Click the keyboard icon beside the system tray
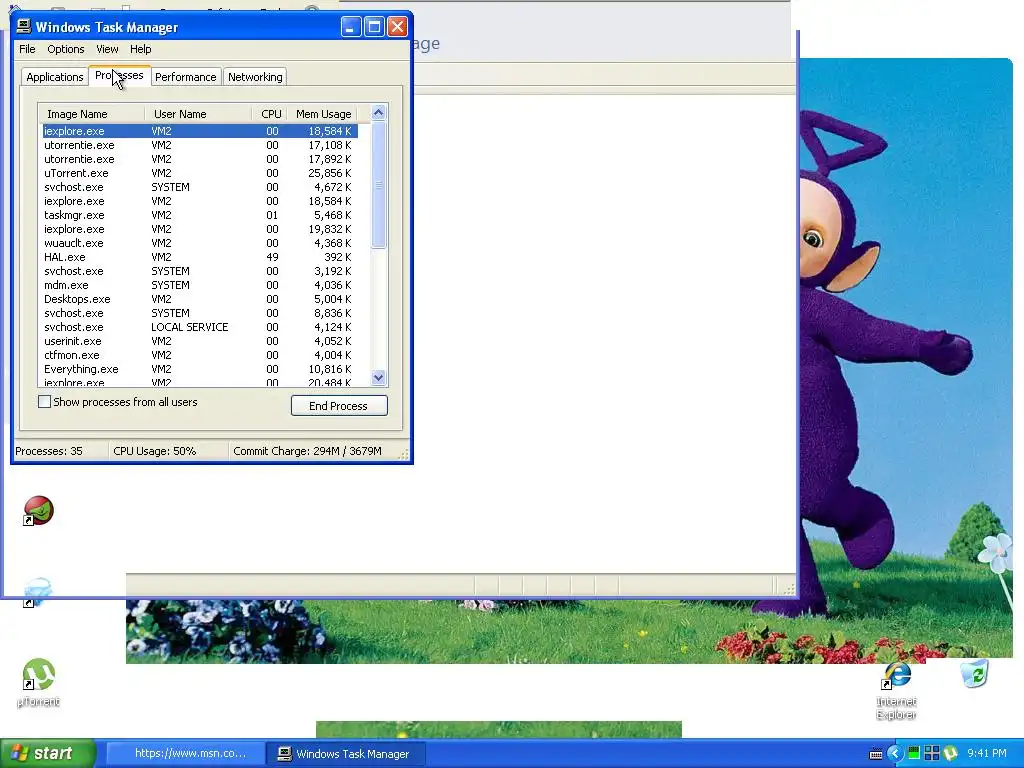 point(876,754)
